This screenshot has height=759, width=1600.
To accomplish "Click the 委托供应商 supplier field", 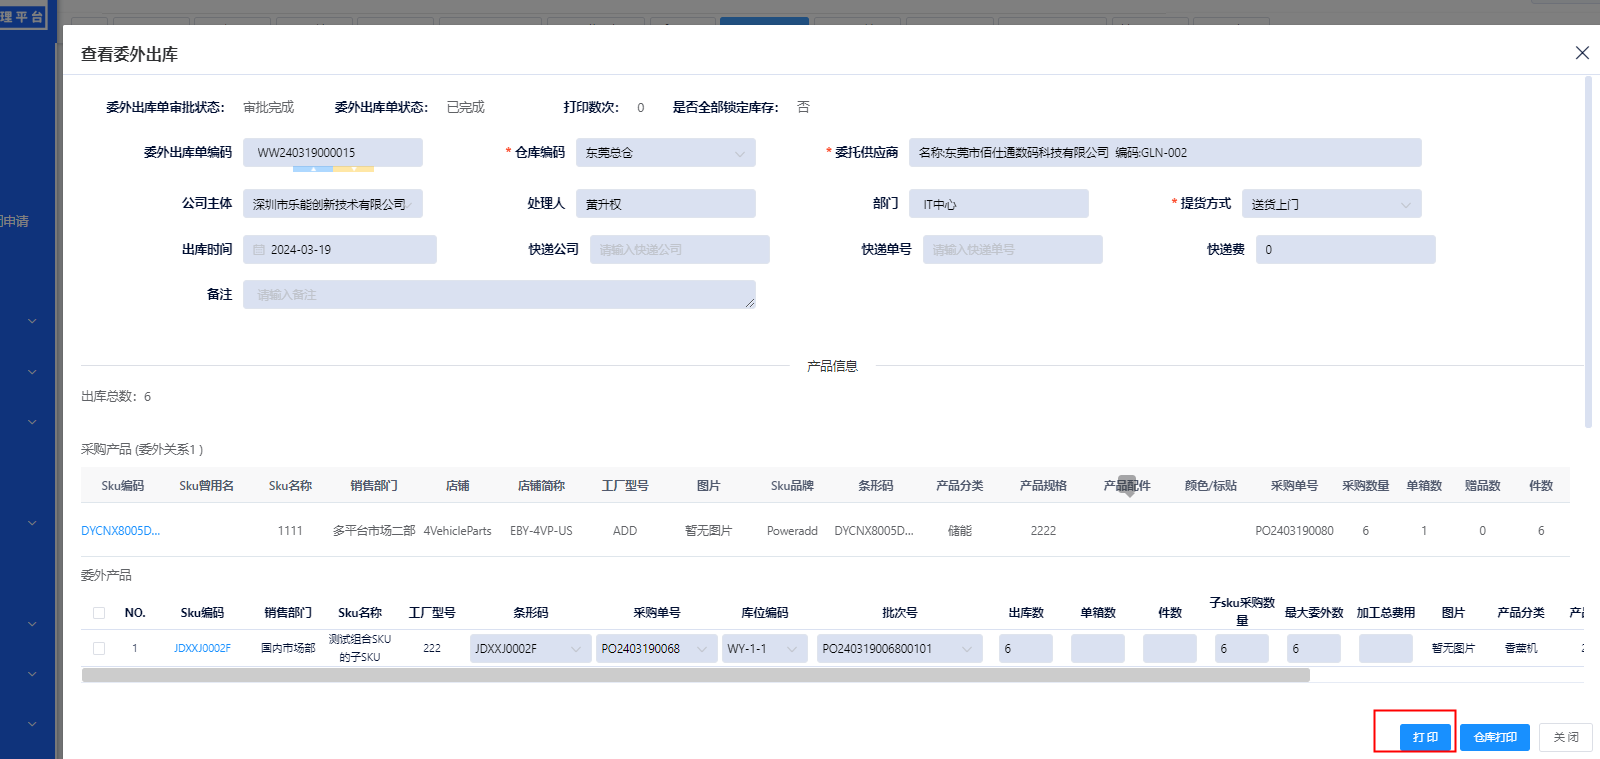I will [x=1165, y=153].
